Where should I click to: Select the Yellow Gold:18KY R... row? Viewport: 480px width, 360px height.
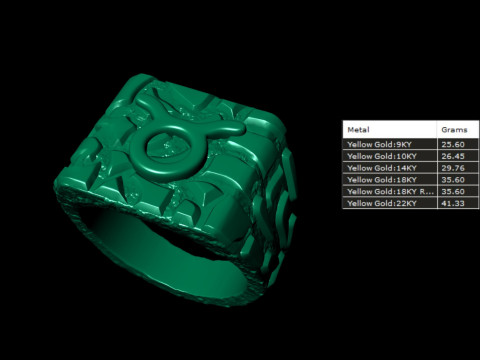411,191
